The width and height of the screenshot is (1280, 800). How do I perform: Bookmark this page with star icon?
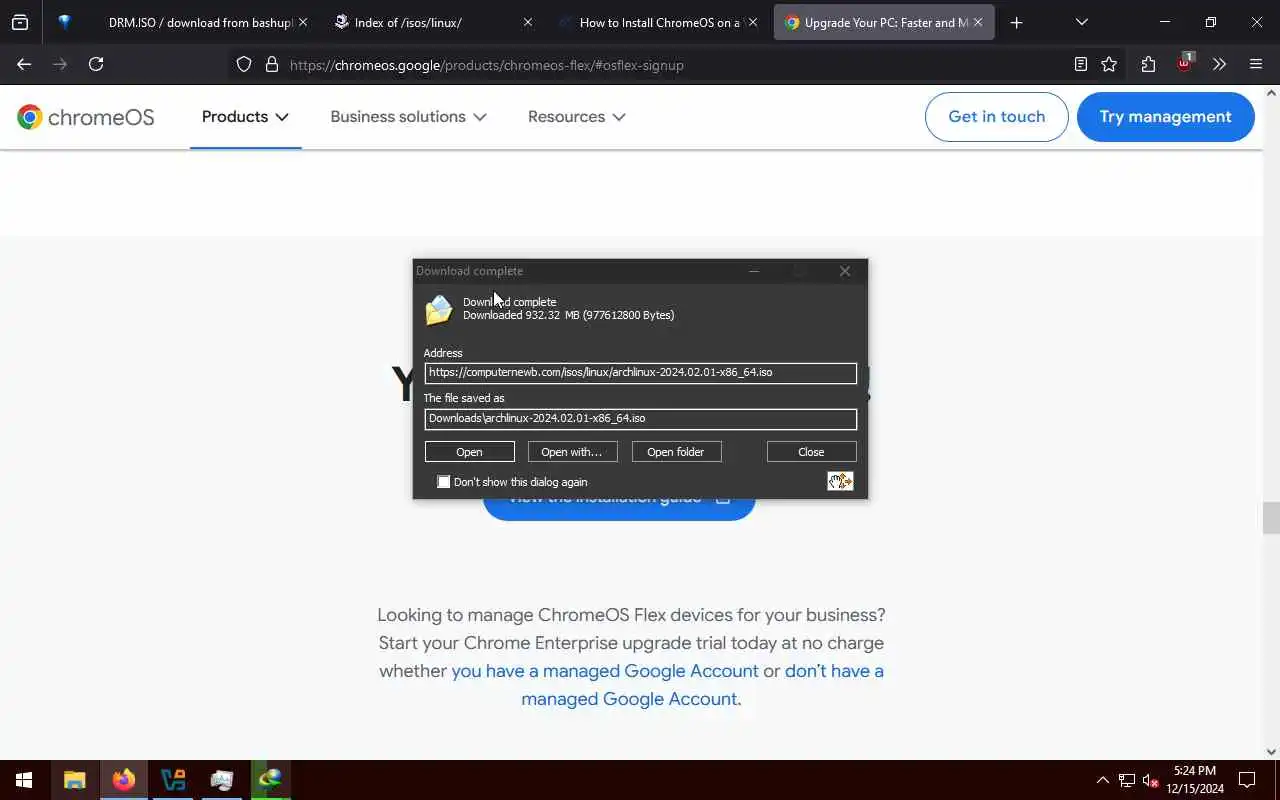point(1109,64)
